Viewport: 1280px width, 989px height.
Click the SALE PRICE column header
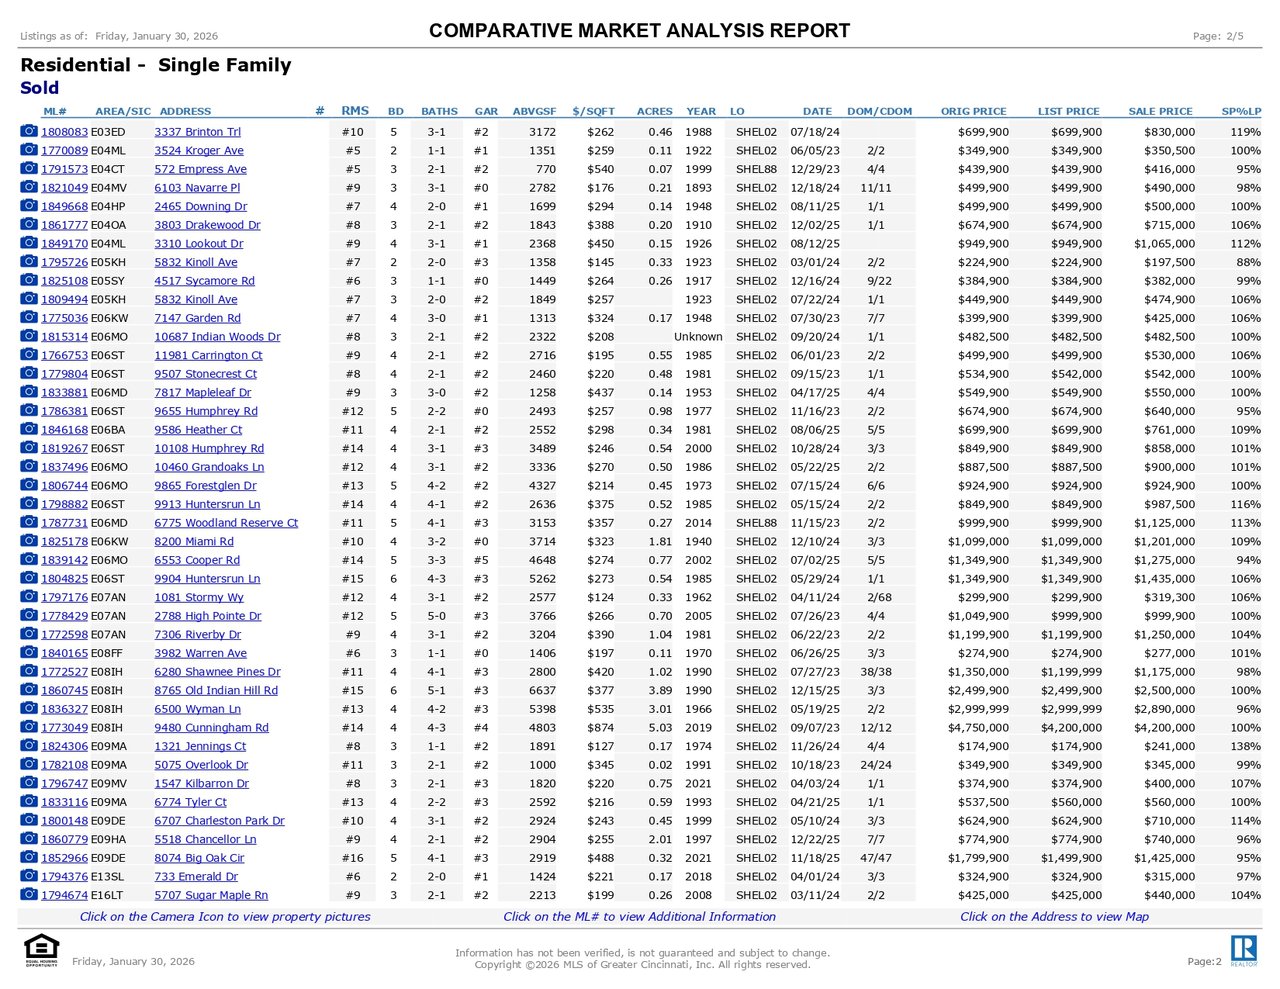[1160, 111]
